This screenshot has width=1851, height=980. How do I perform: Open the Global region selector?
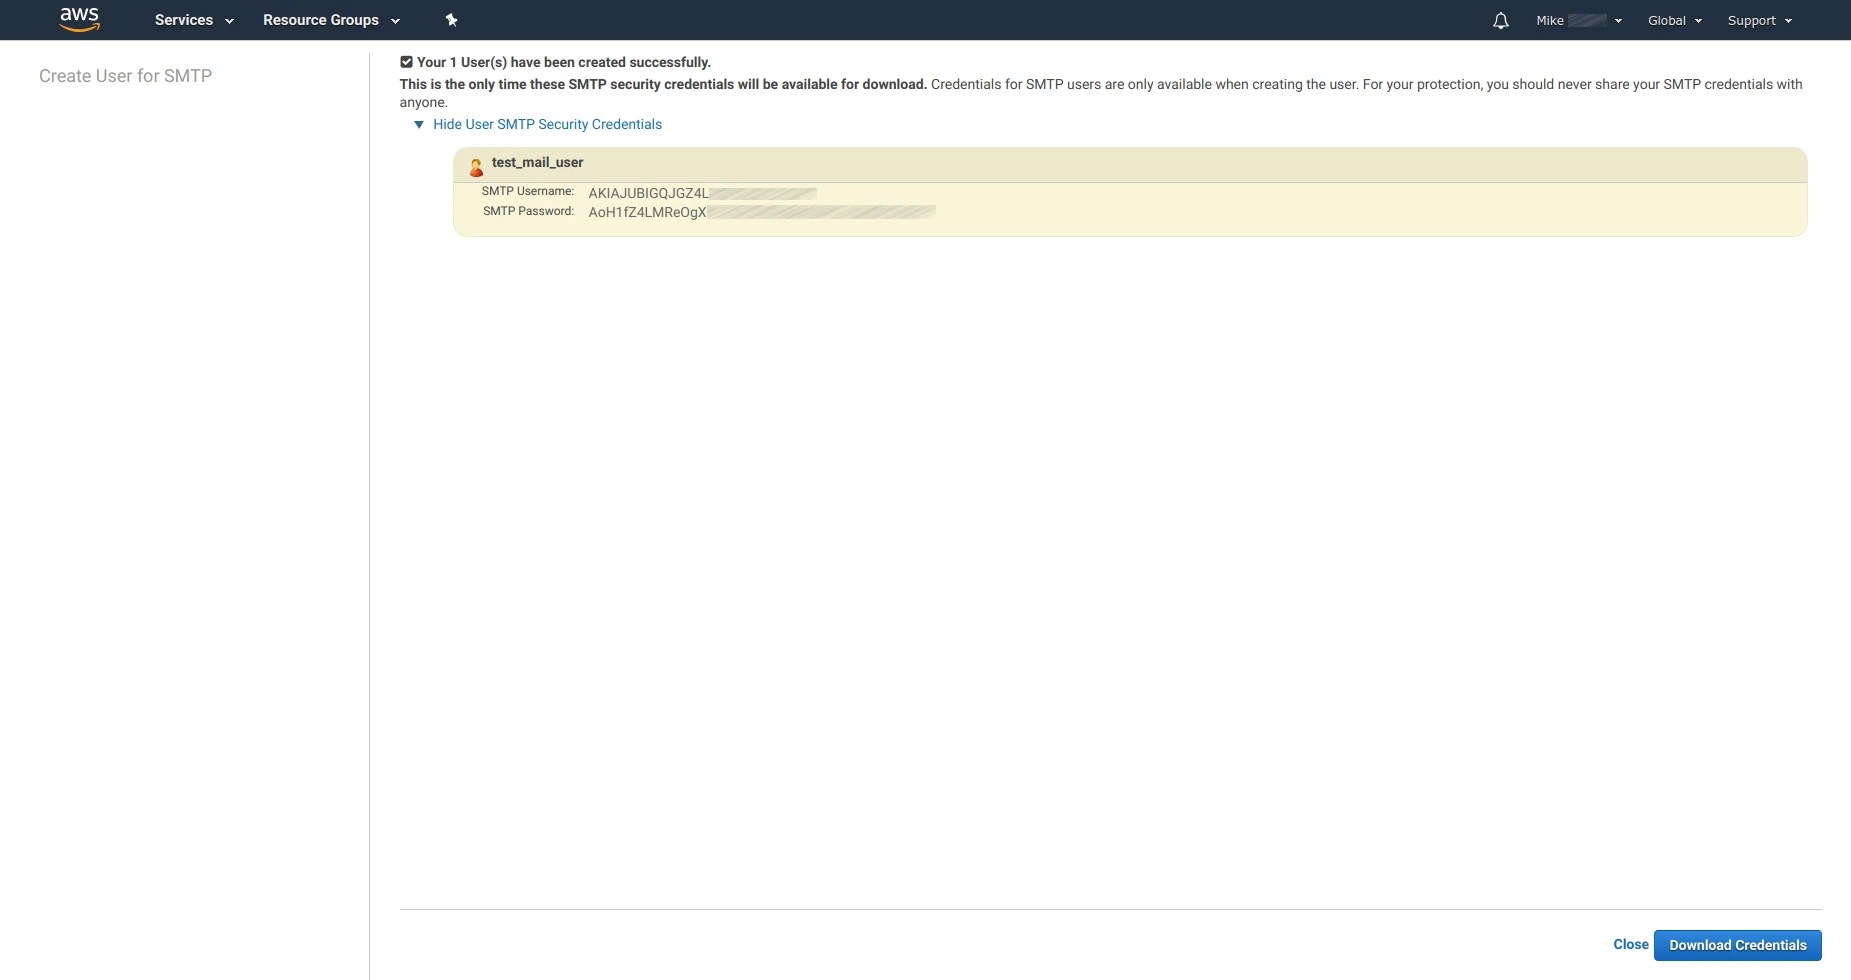click(1673, 20)
